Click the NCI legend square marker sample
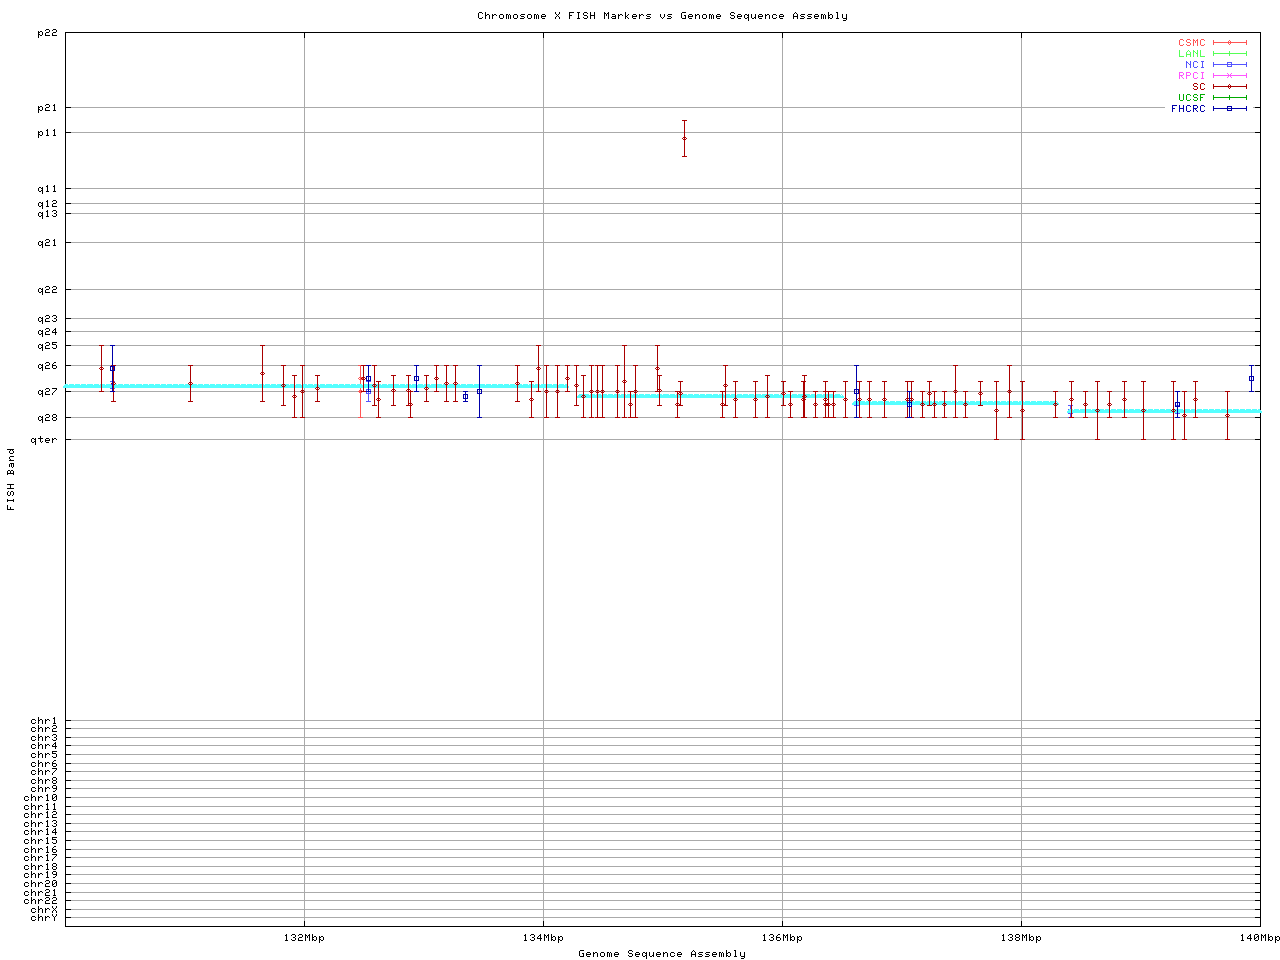 pyautogui.click(x=1229, y=65)
